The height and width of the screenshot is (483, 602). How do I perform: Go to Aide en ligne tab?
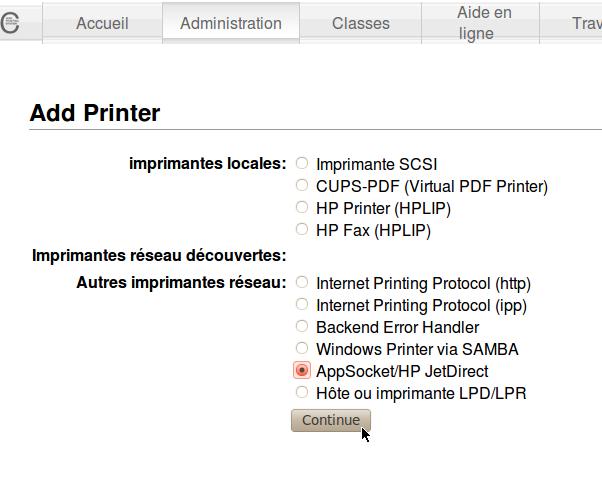click(484, 23)
